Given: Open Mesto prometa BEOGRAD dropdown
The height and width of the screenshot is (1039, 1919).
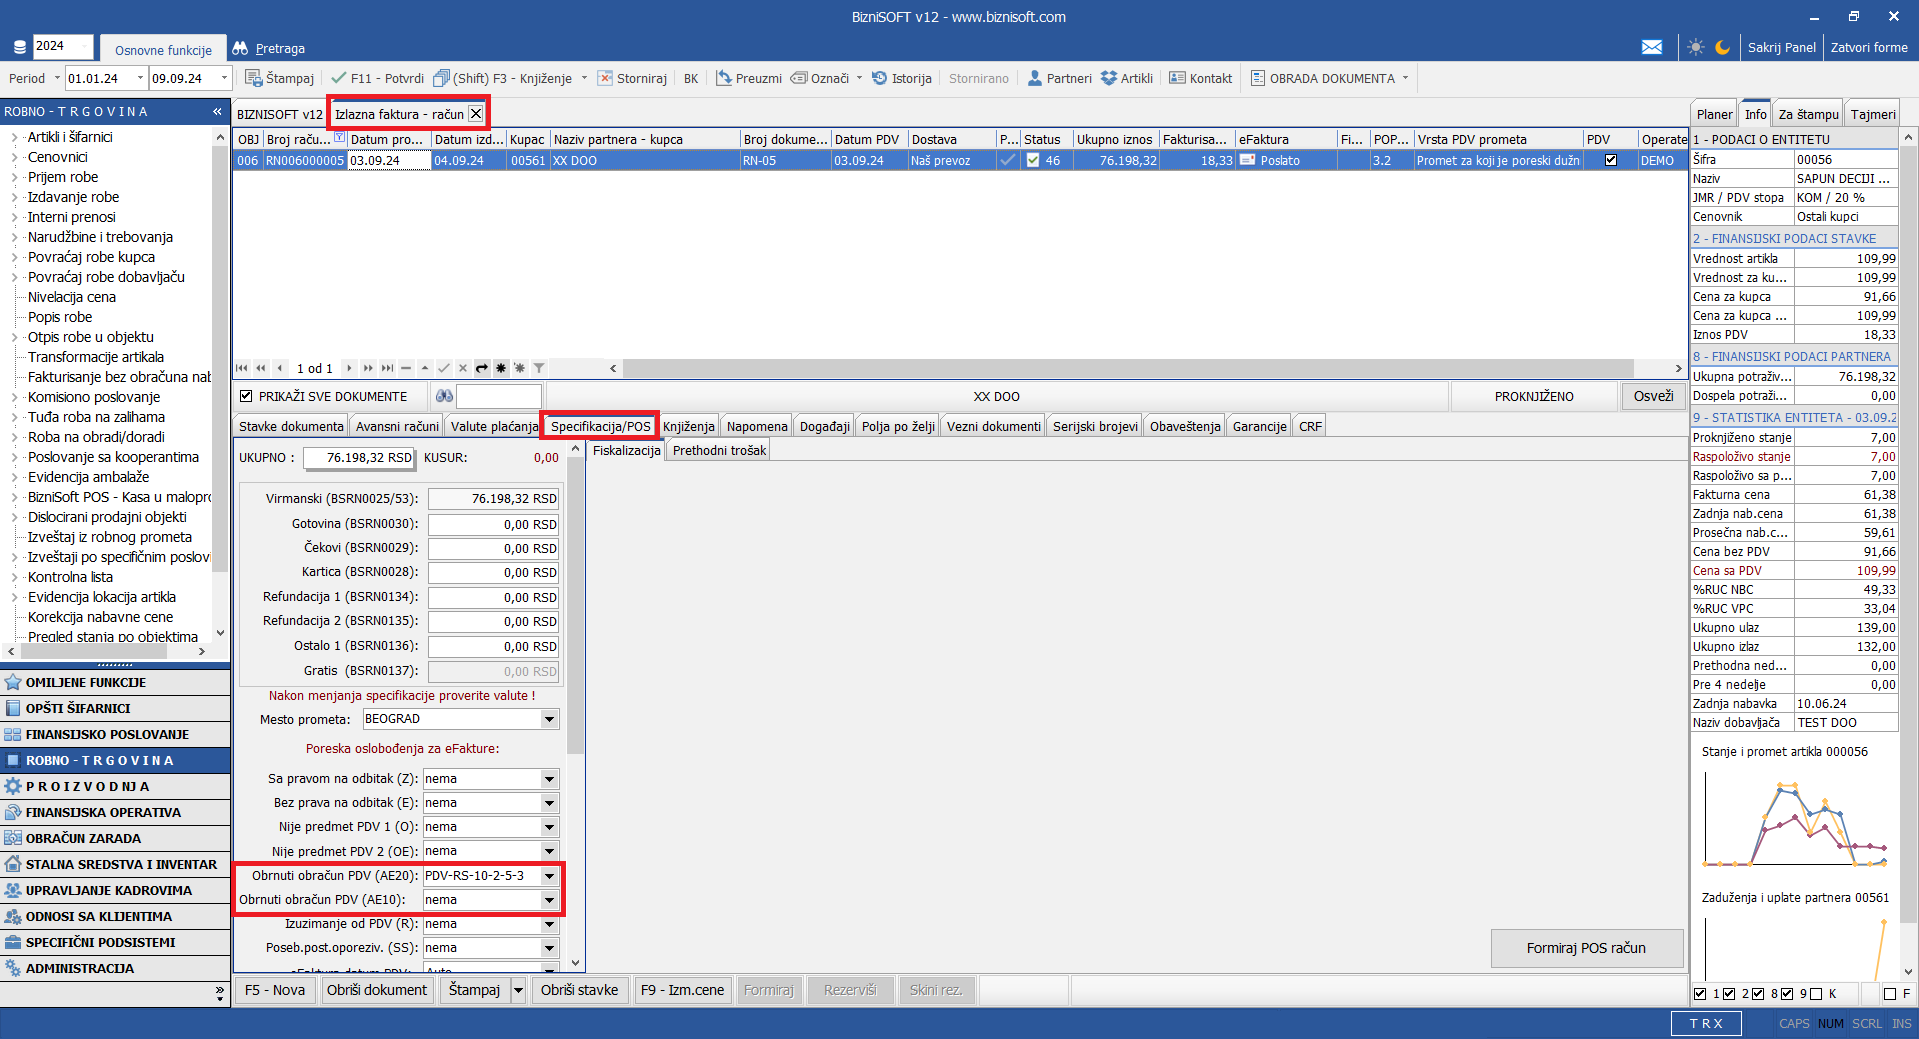Looking at the screenshot, I should [549, 719].
